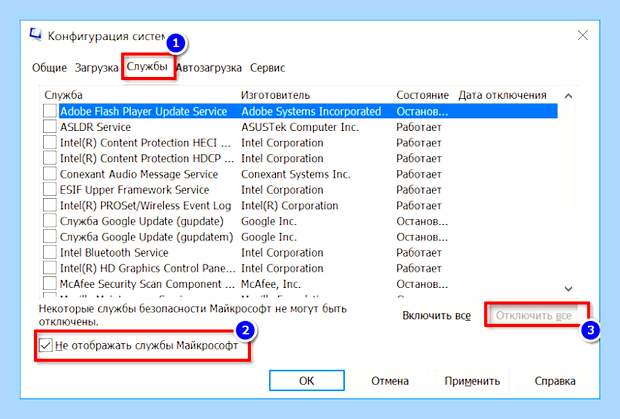Open help with Справка button

tap(555, 381)
